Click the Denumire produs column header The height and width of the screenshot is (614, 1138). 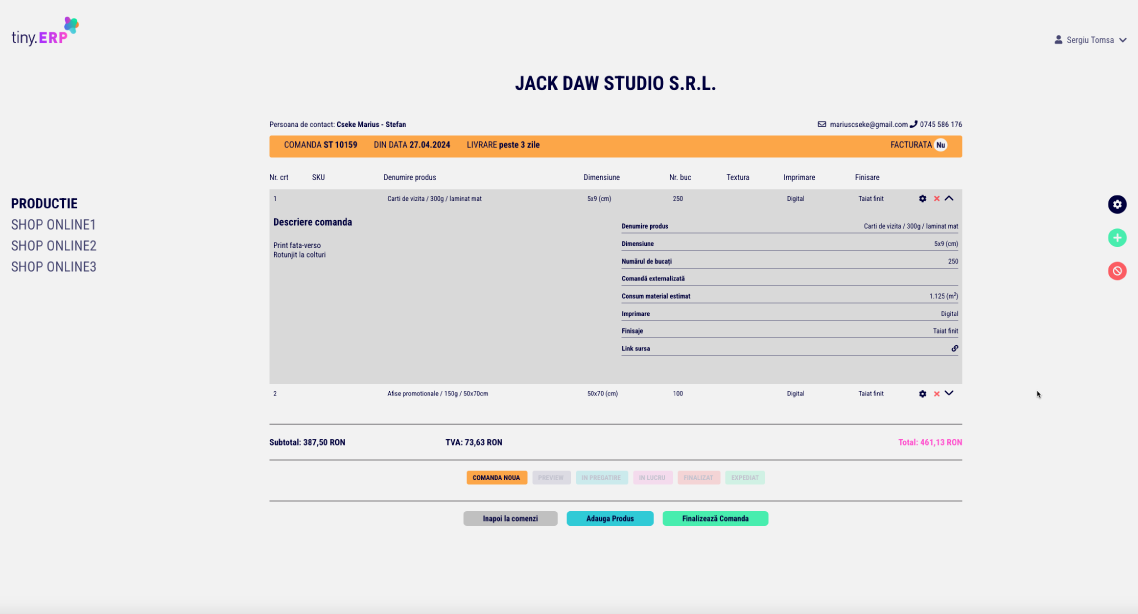point(409,178)
